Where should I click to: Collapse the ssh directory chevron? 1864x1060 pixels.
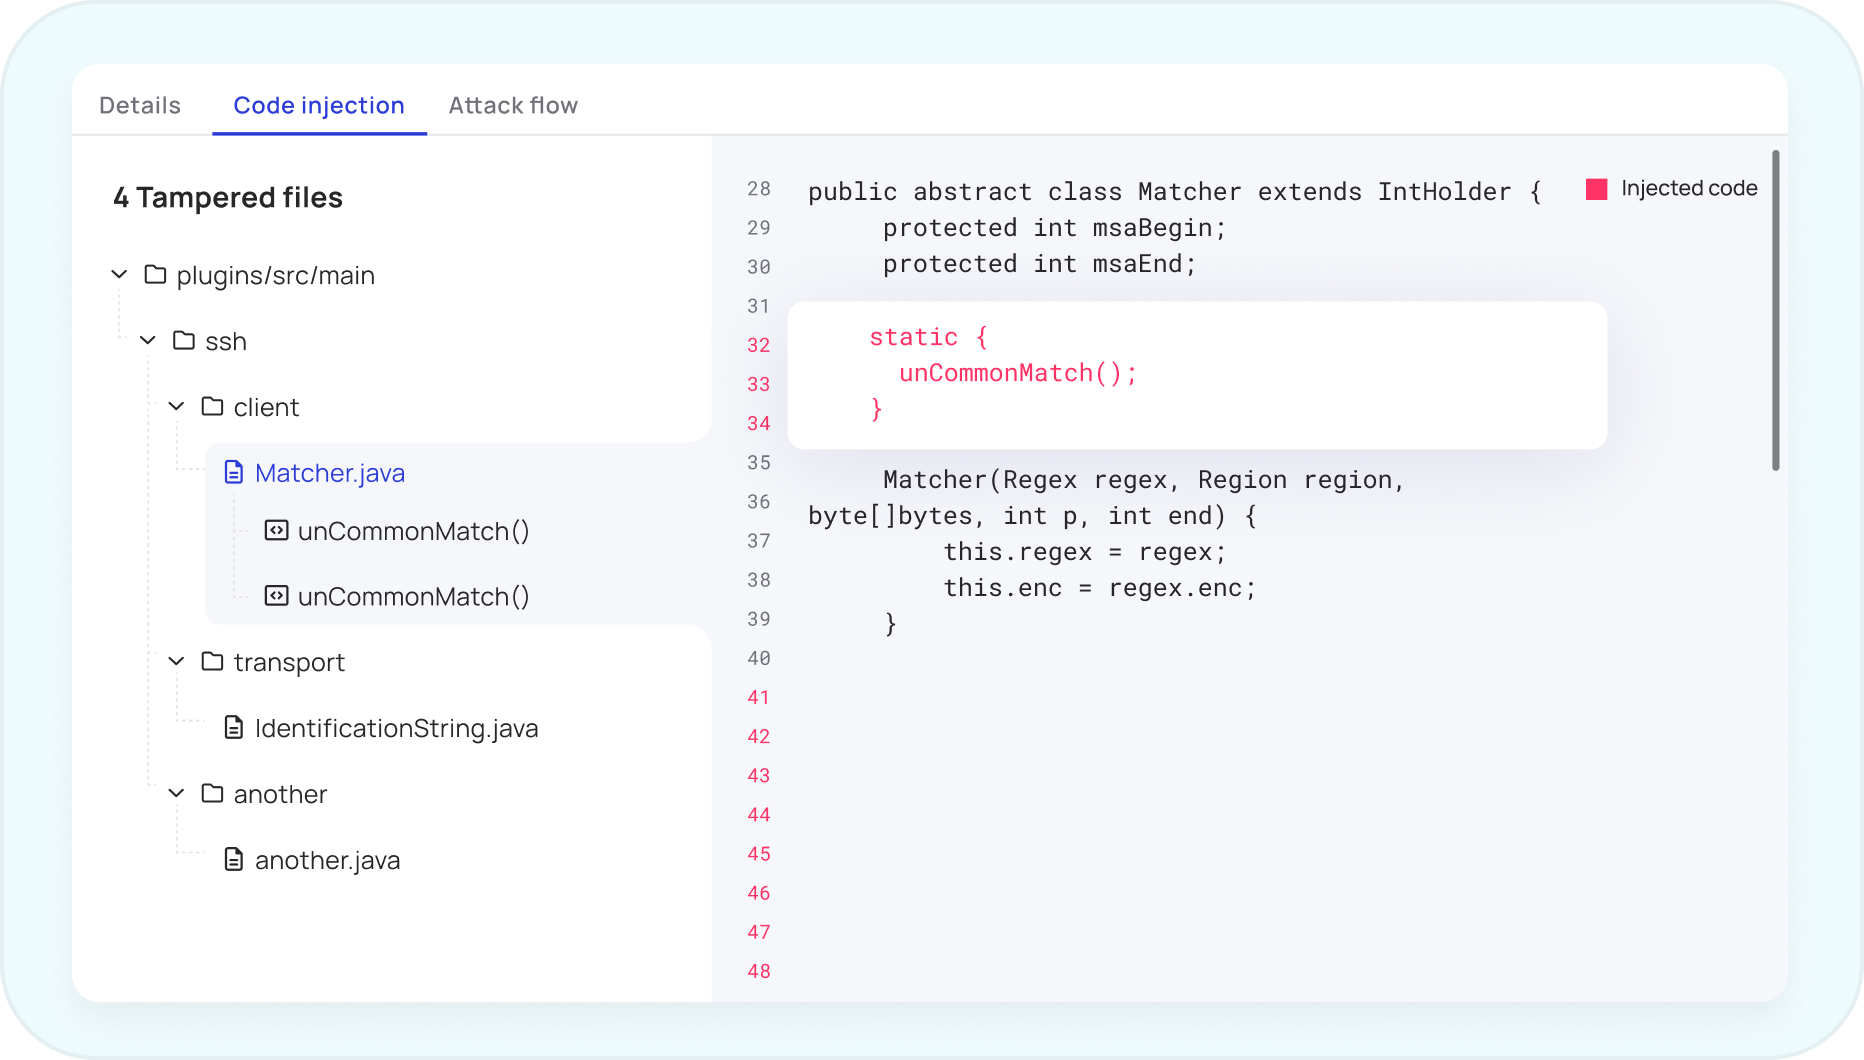(x=147, y=340)
